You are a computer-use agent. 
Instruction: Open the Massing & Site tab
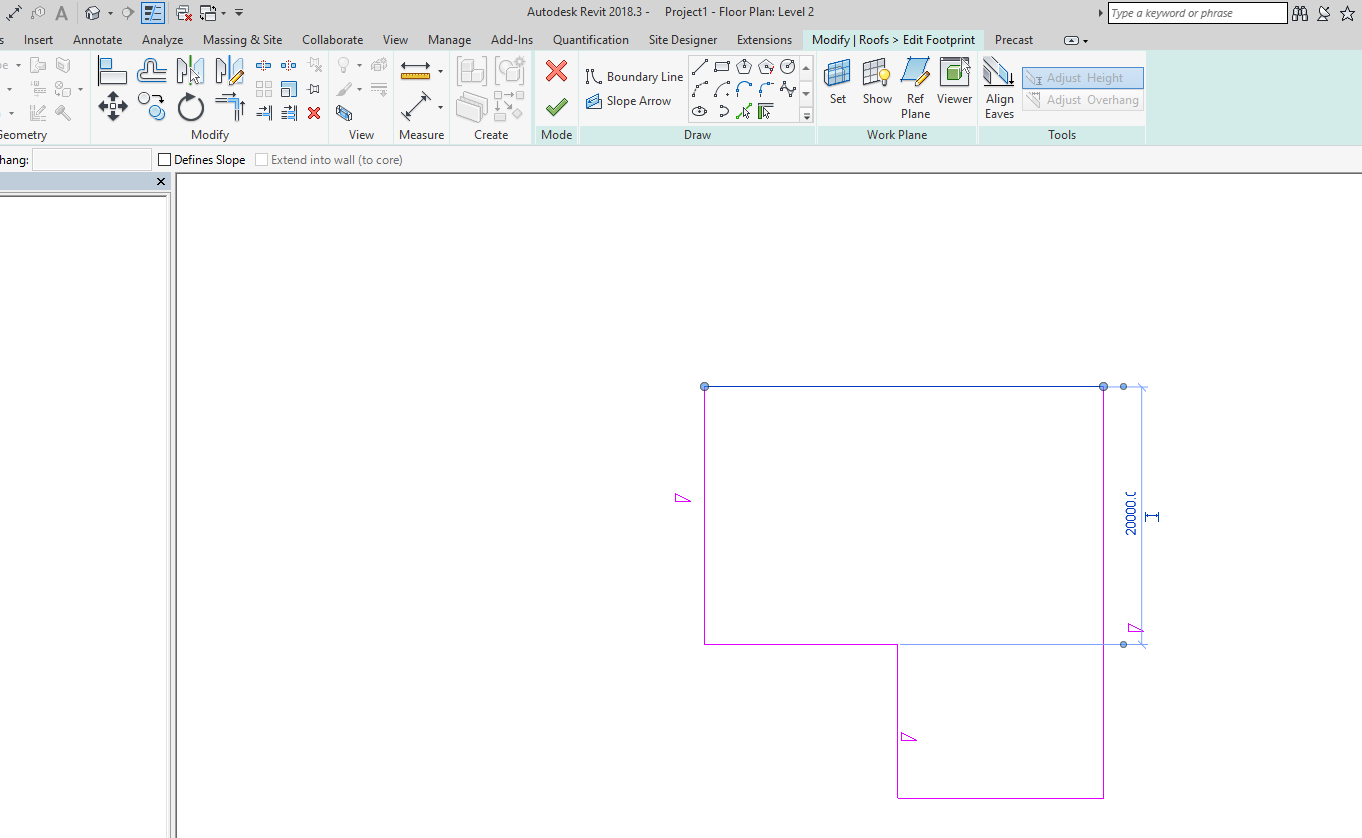pos(242,39)
